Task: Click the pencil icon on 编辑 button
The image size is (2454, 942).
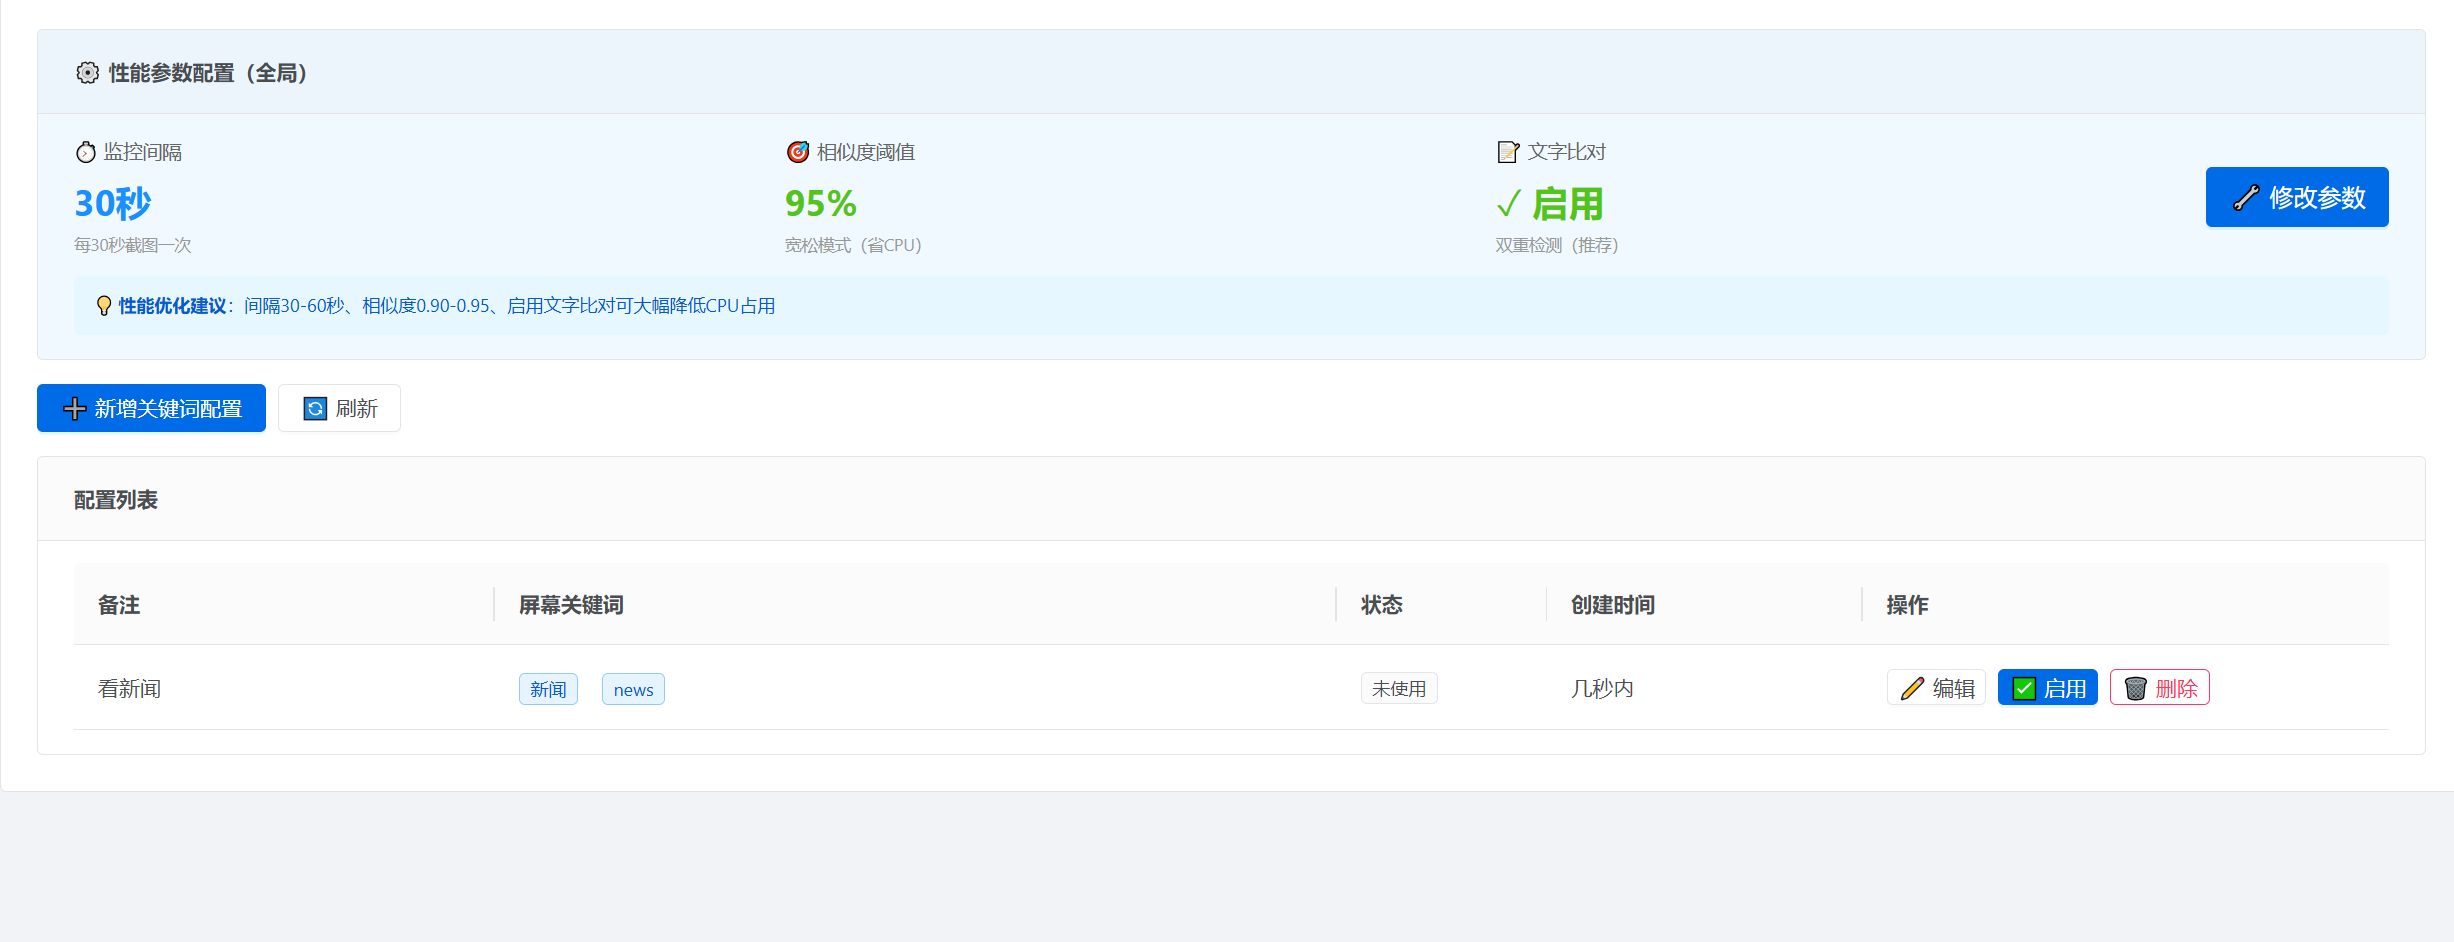Action: (x=1911, y=689)
